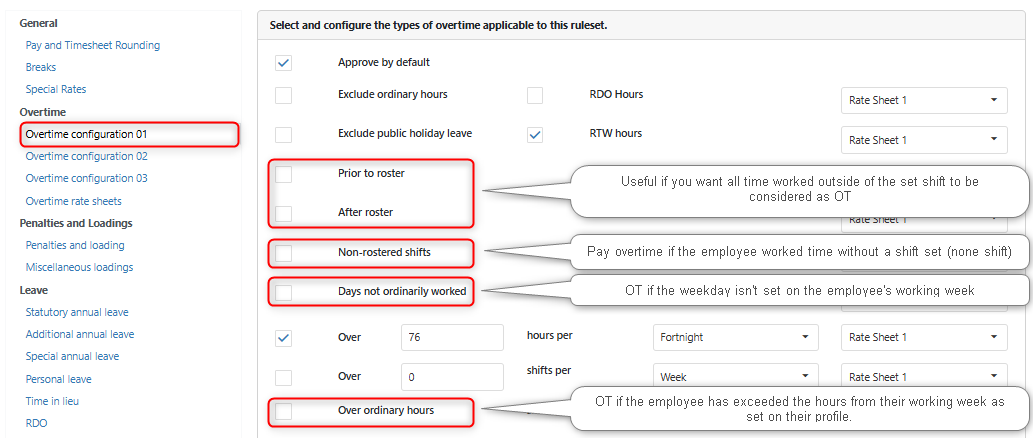Open Statutory annual leave settings
The width and height of the screenshot is (1033, 438).
point(77,312)
